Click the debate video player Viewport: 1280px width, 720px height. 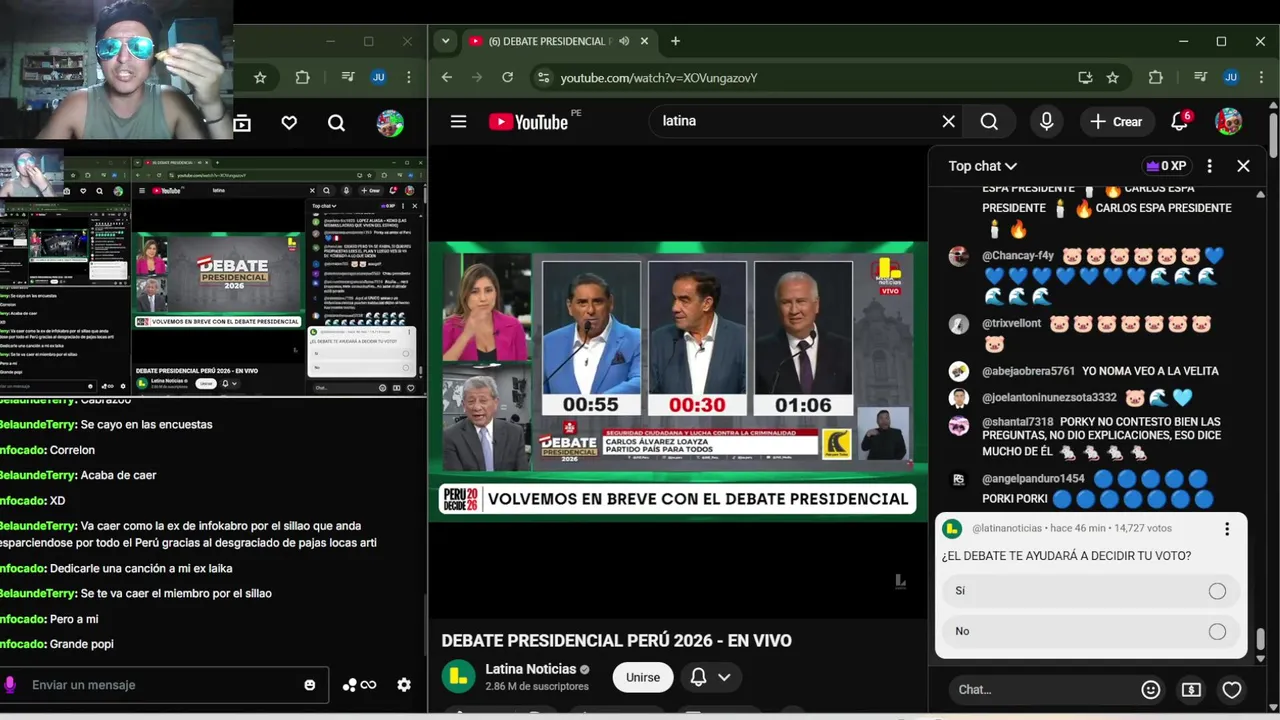click(678, 380)
